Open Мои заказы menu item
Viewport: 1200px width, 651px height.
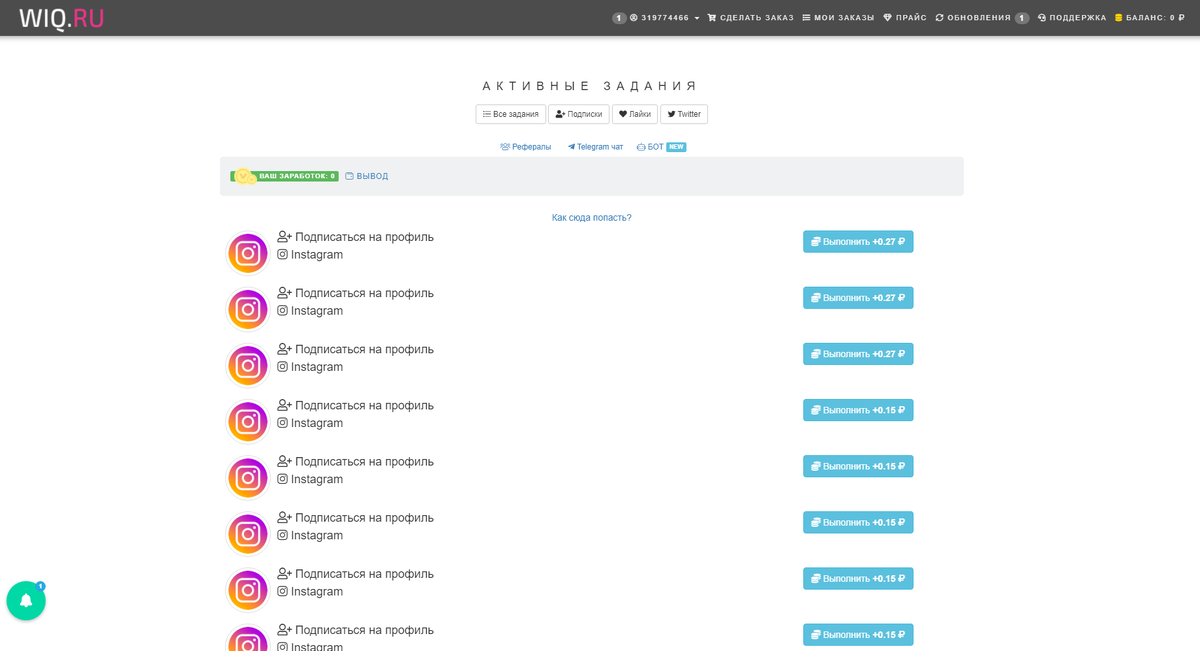click(x=838, y=18)
